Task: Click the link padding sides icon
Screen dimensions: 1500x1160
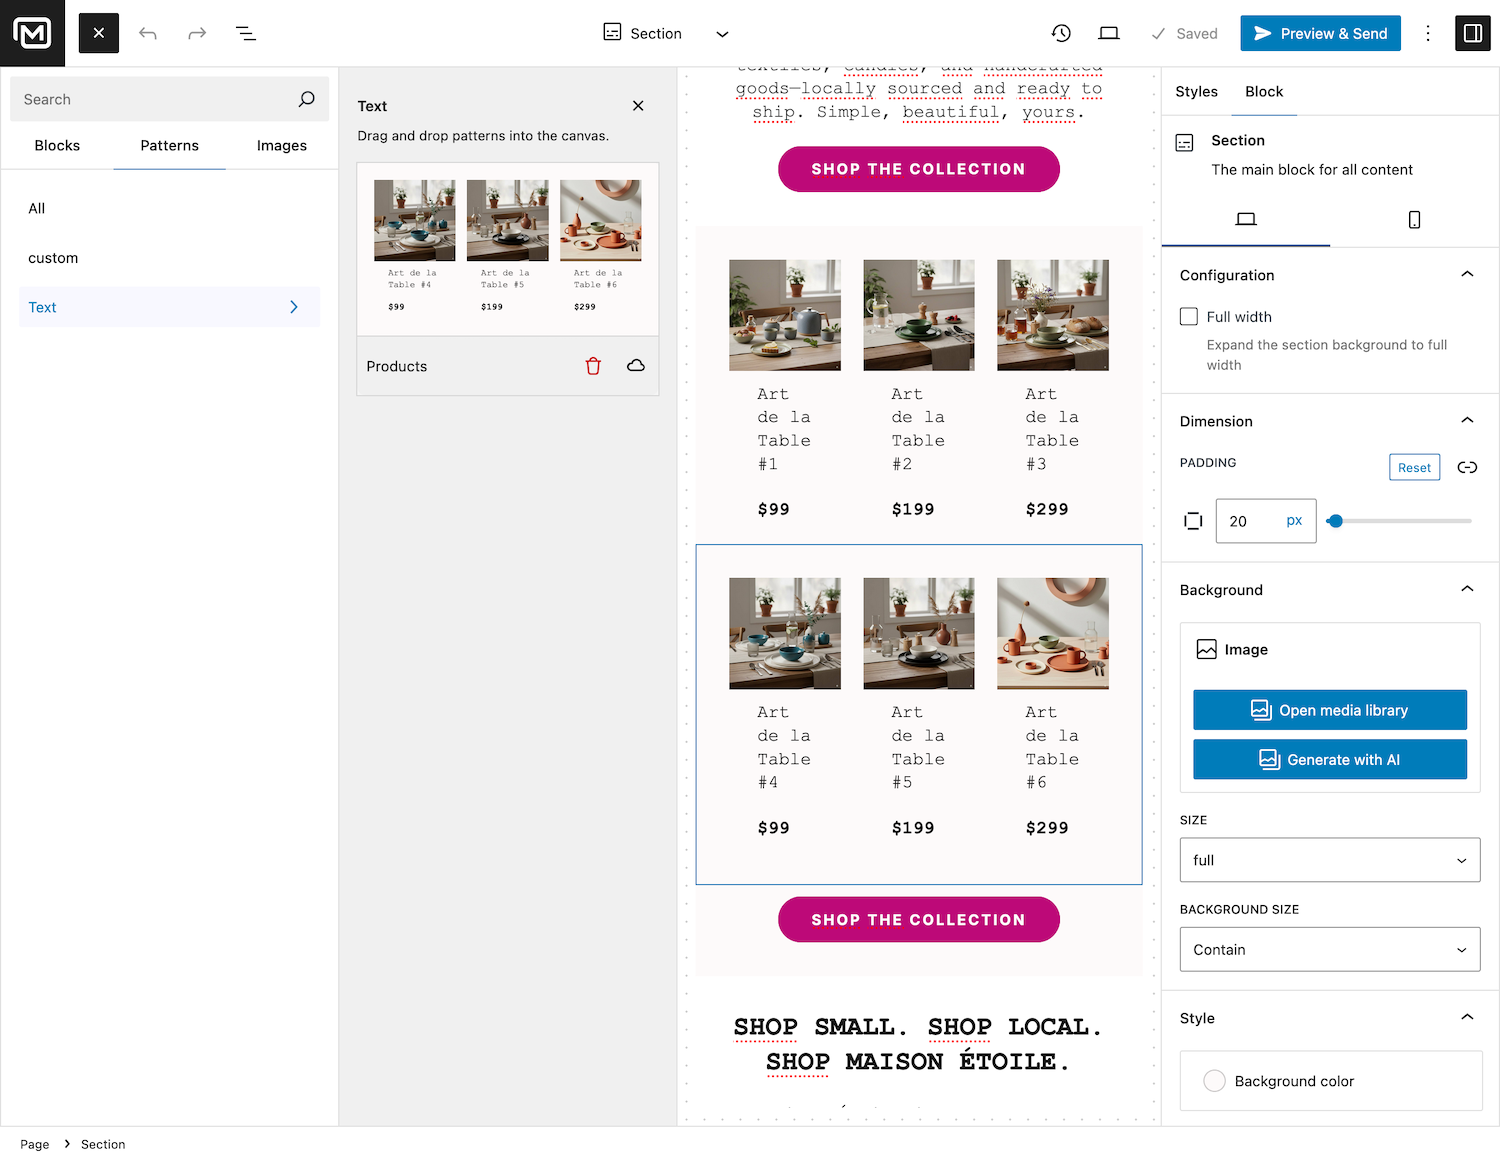Action: point(1467,467)
